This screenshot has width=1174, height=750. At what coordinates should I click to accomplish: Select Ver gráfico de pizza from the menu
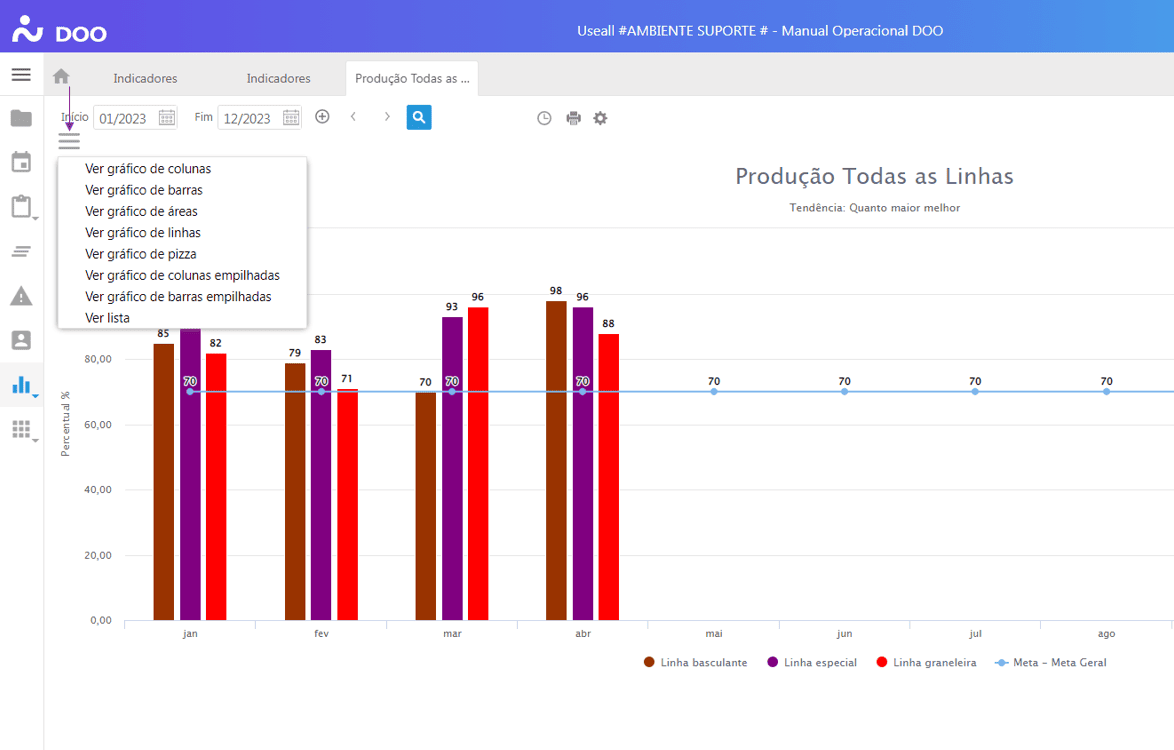tap(139, 253)
